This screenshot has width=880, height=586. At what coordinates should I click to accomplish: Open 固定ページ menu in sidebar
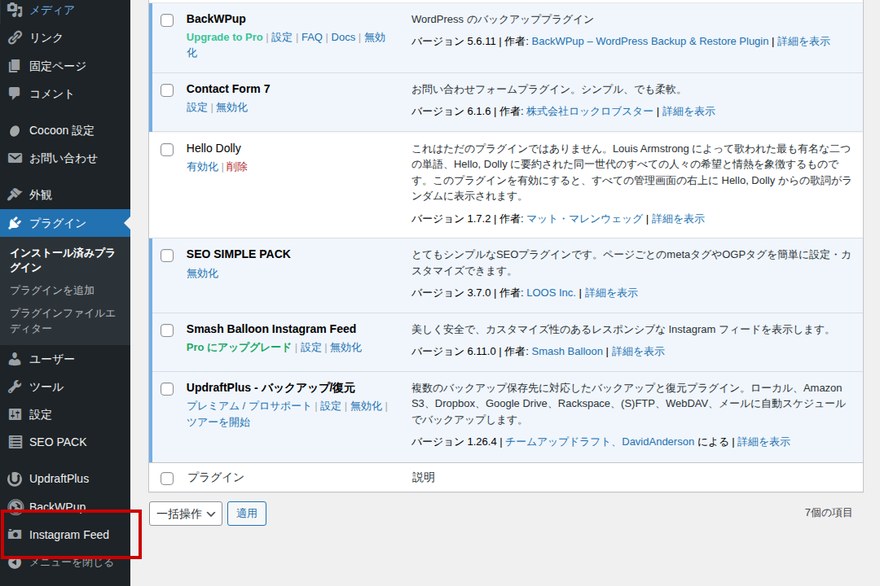tap(58, 66)
